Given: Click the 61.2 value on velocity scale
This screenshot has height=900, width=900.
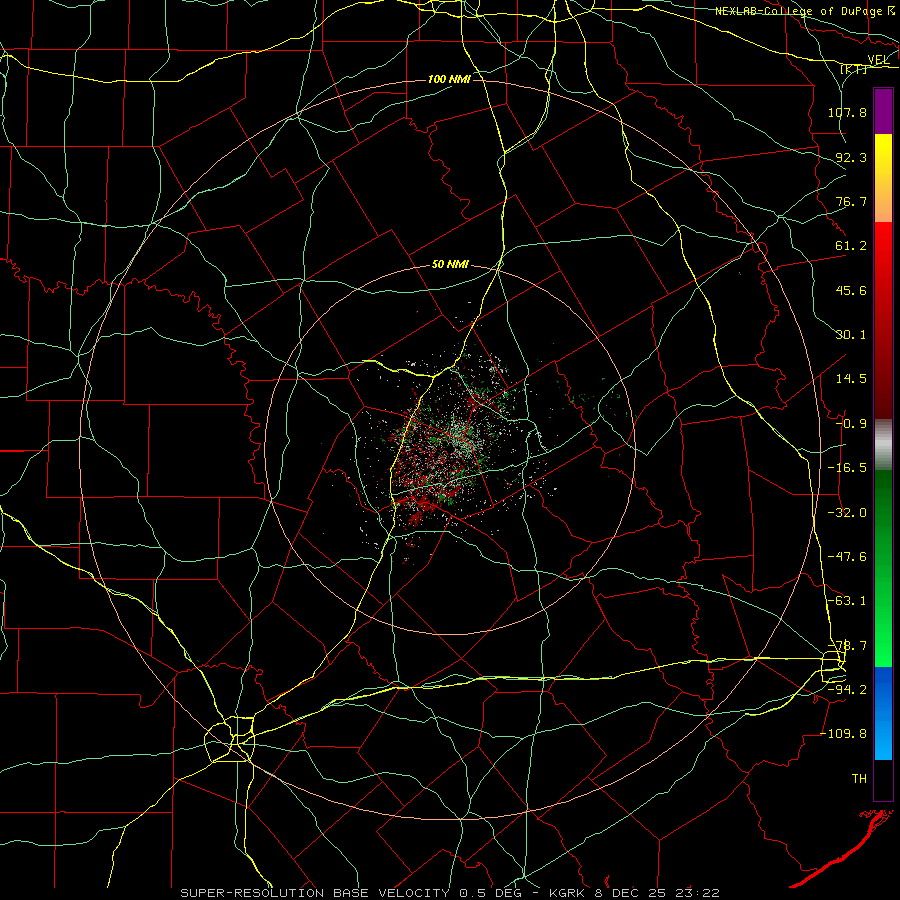Looking at the screenshot, I should pos(851,246).
